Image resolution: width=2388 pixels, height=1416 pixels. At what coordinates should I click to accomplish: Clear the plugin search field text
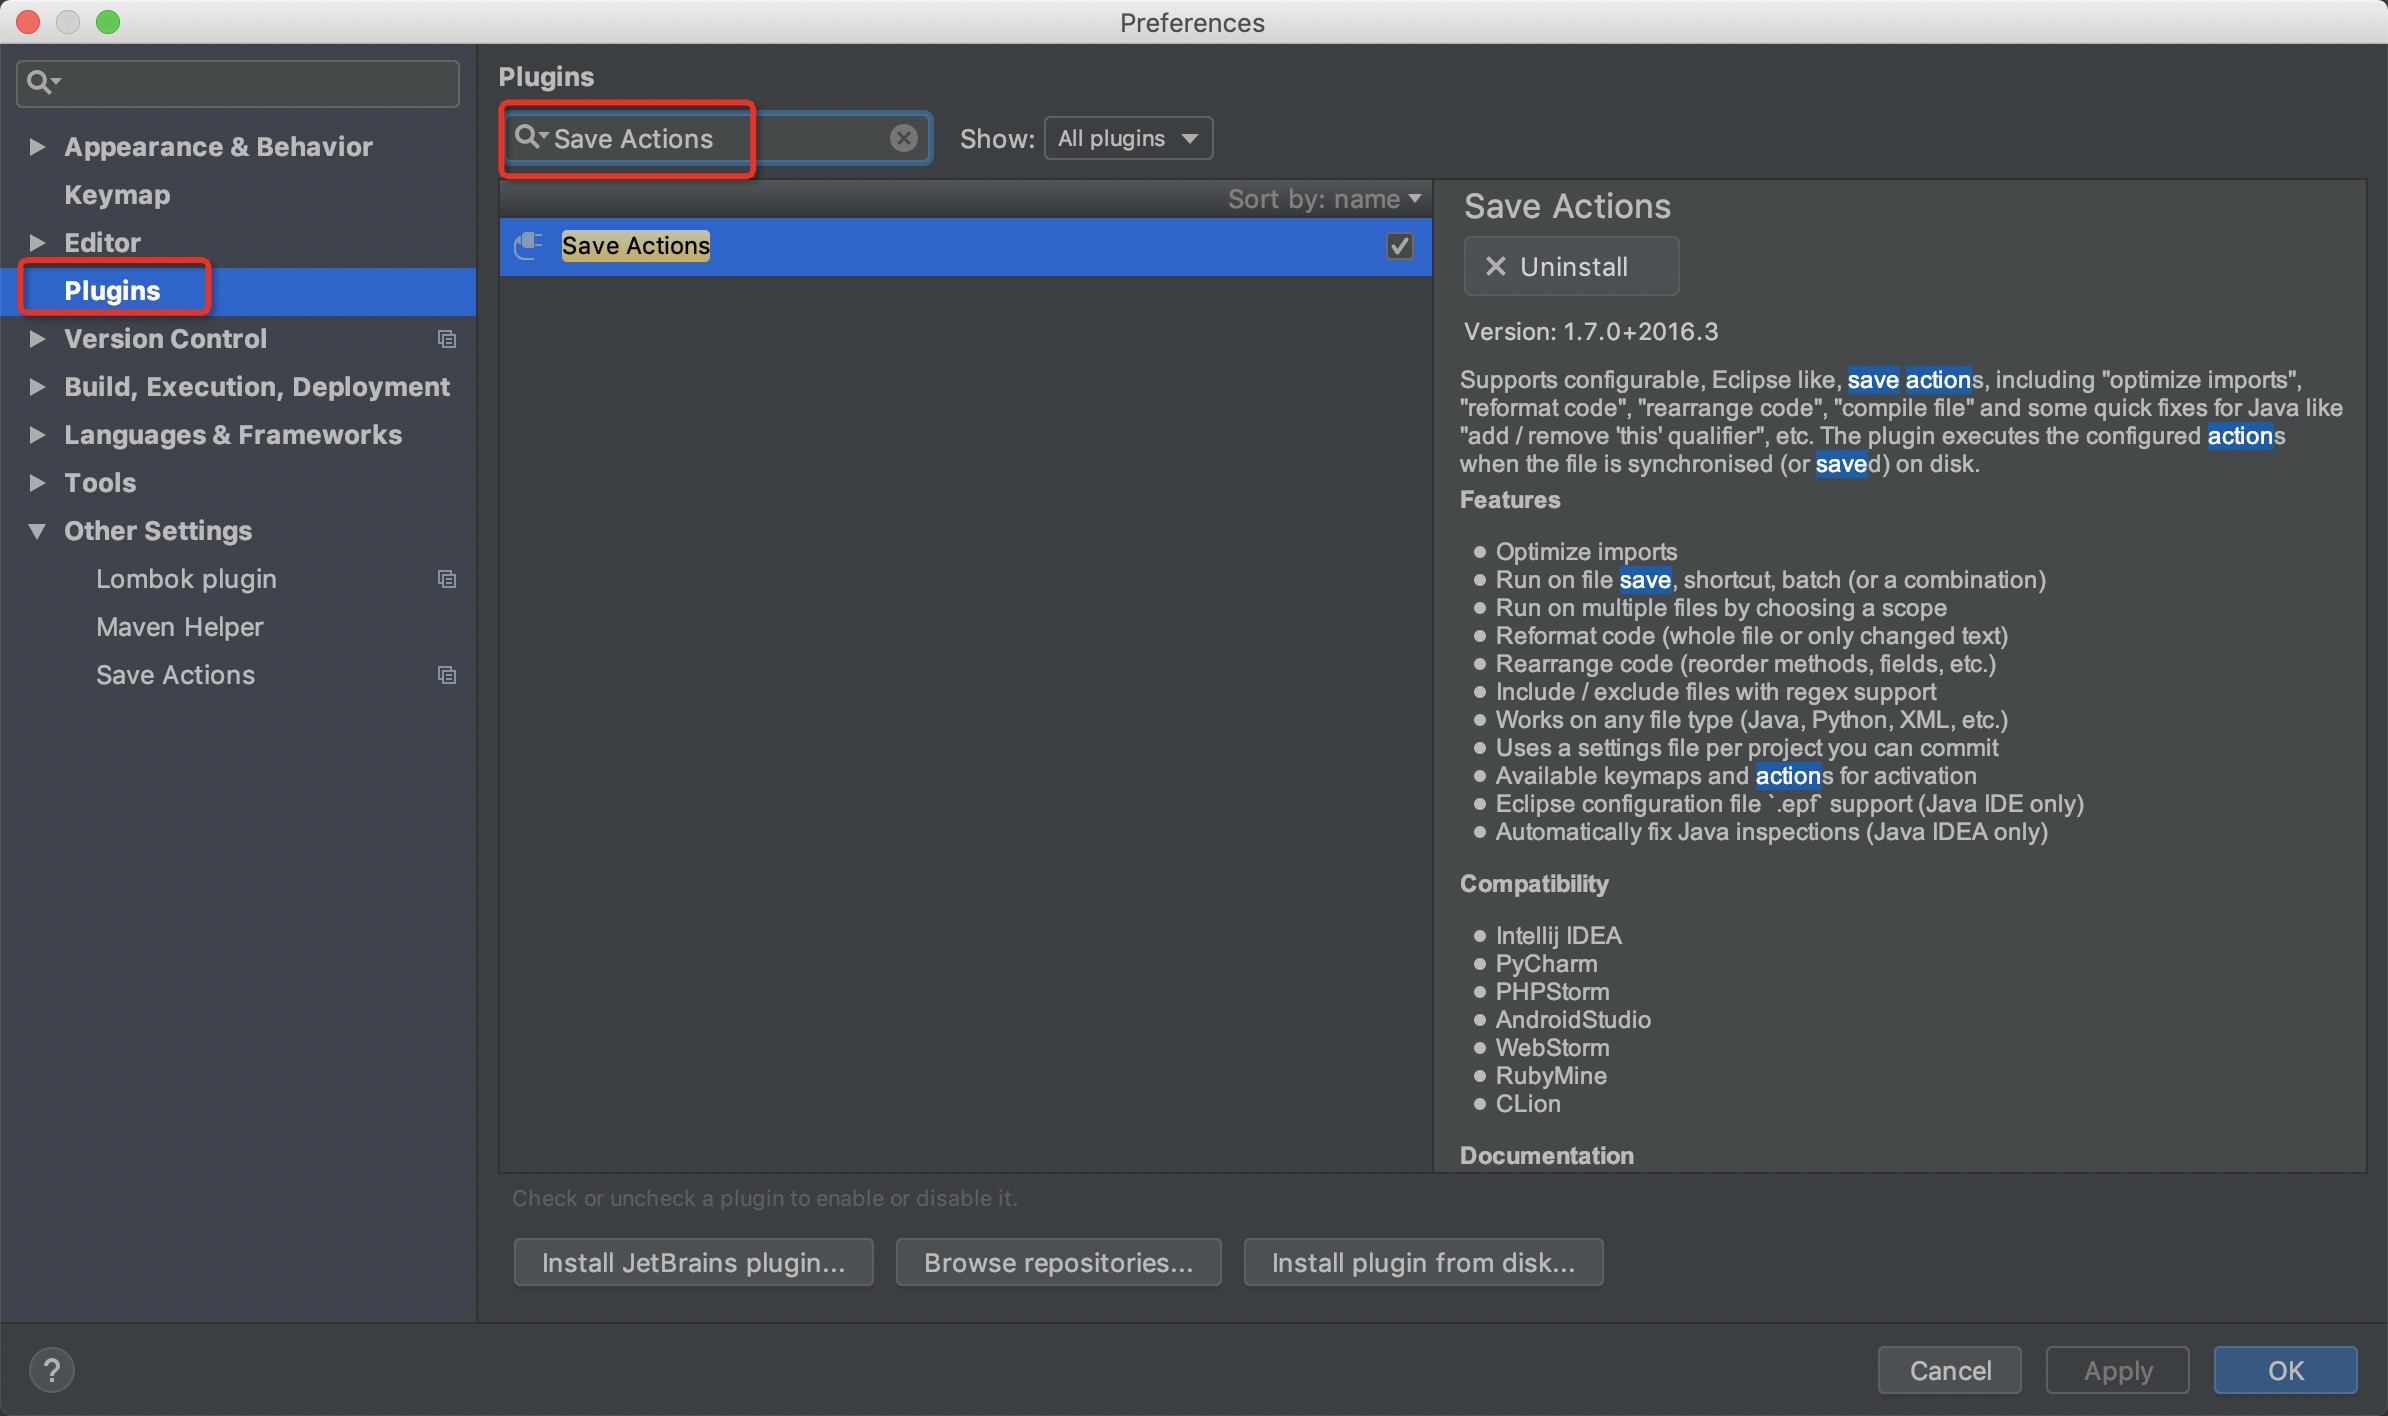click(903, 138)
